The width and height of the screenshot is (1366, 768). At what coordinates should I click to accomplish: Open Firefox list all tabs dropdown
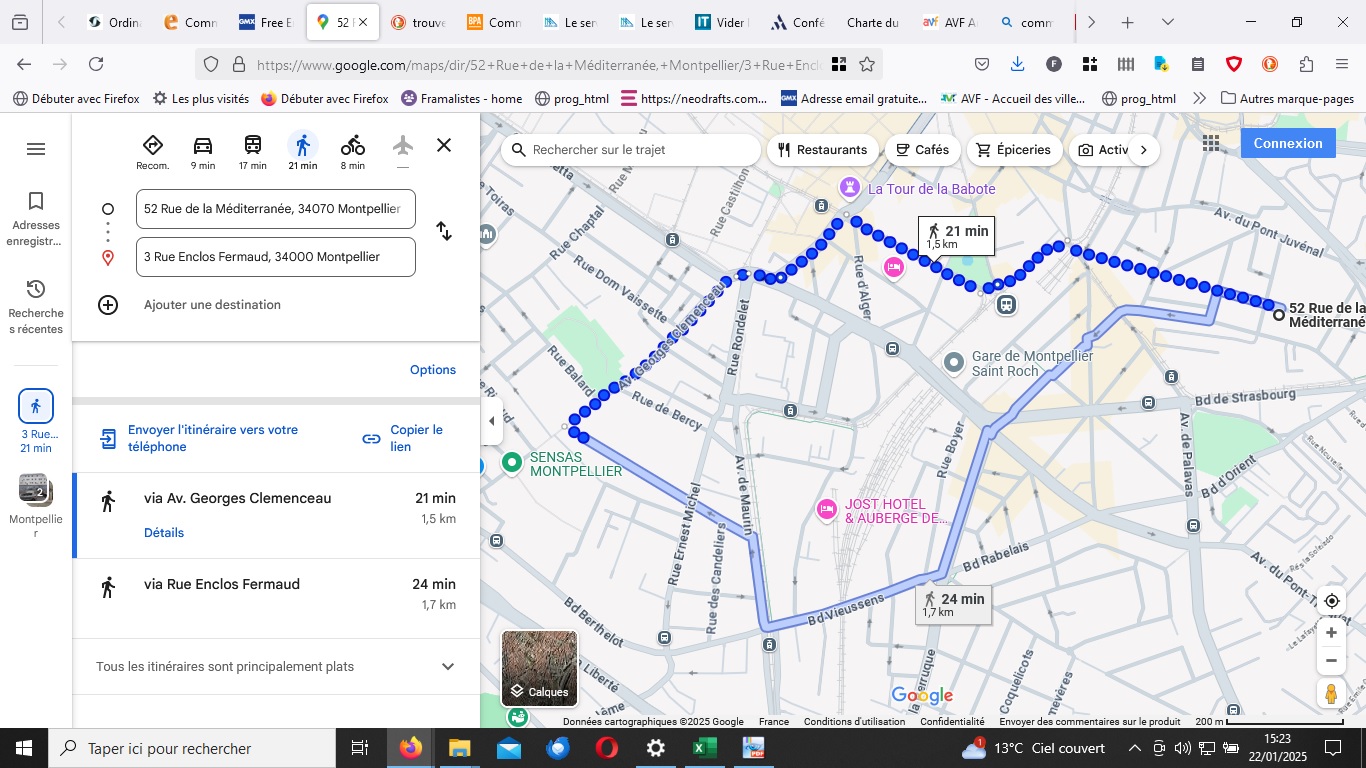1168,22
